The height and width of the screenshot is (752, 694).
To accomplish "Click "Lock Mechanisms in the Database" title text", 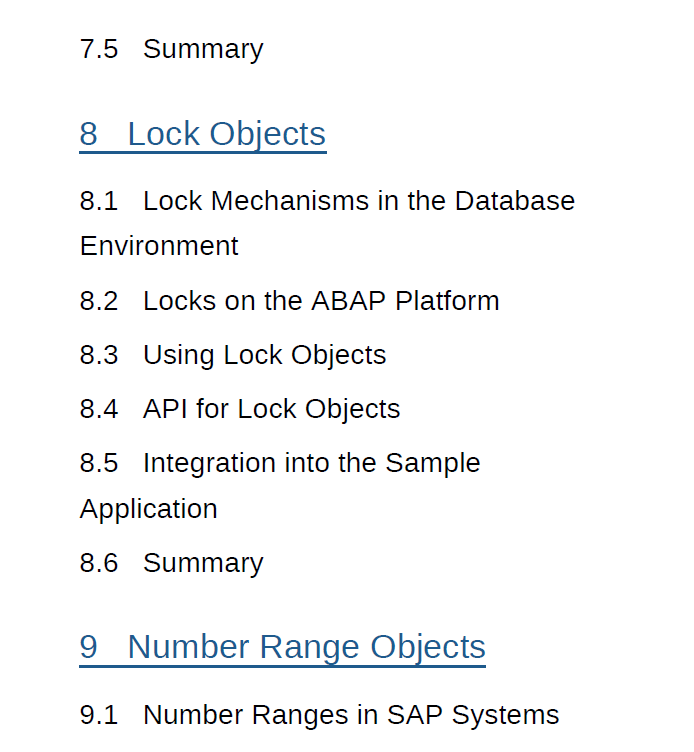I will click(x=359, y=201).
